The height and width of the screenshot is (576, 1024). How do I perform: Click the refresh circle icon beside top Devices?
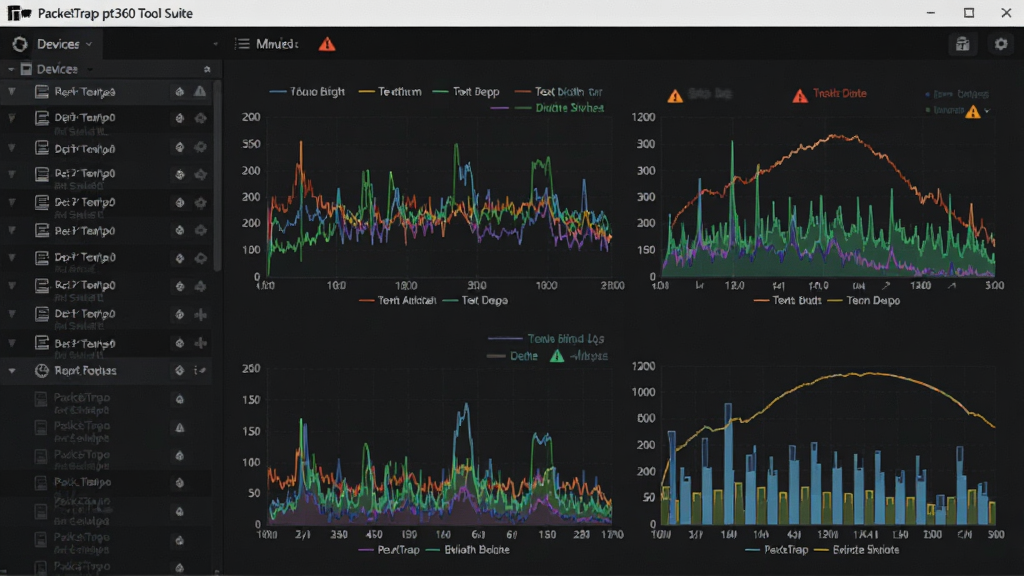(20, 44)
